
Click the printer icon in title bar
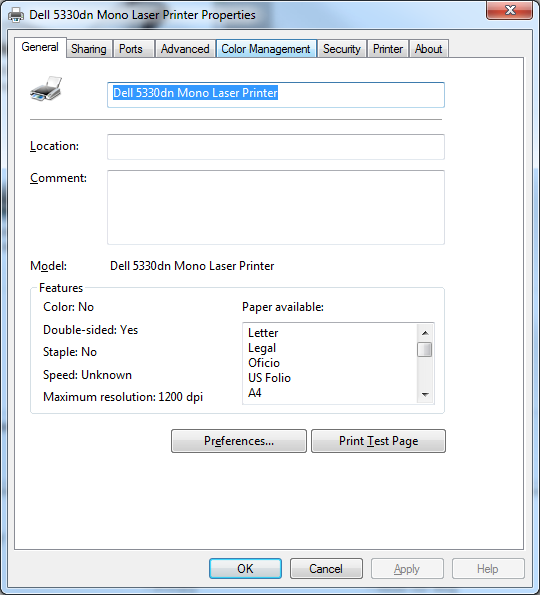(x=16, y=15)
